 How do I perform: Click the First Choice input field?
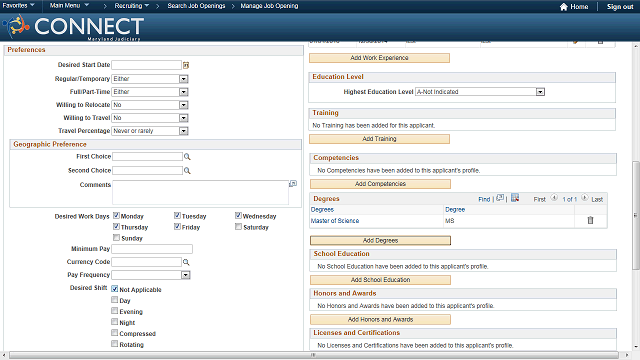point(147,157)
